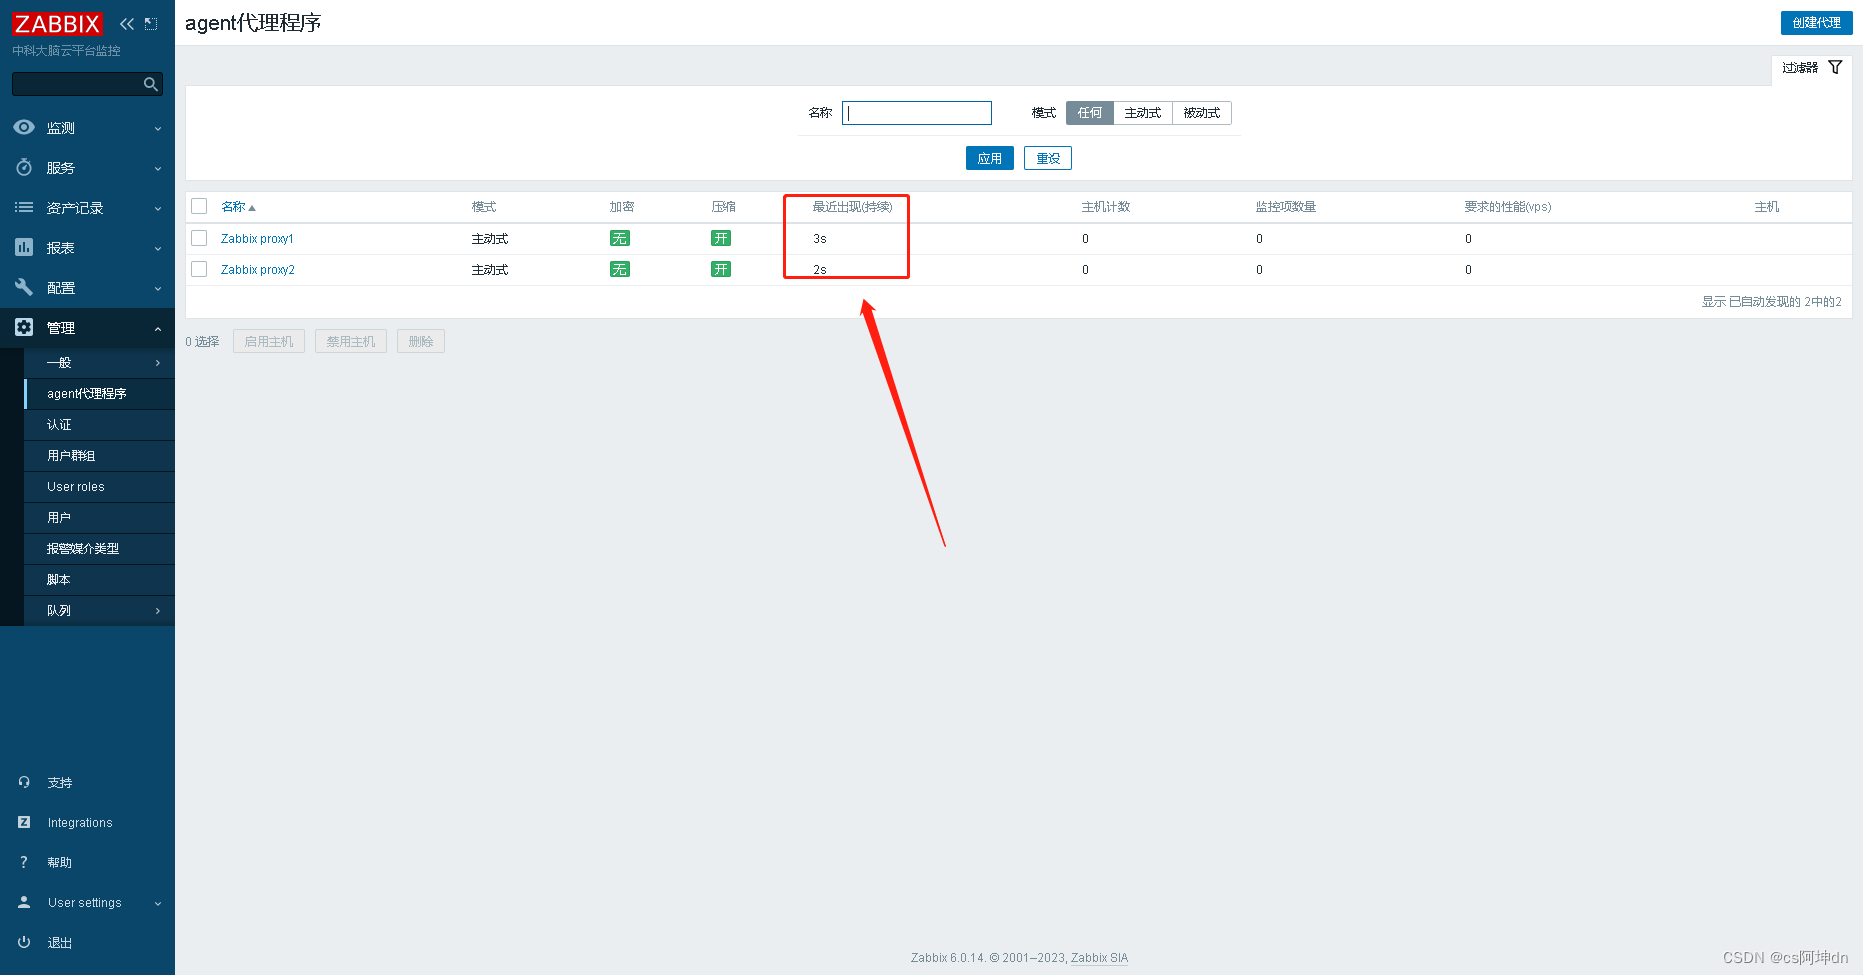Expand the 监测 menu chevron
Screen dimensions: 1863x975
[158, 128]
